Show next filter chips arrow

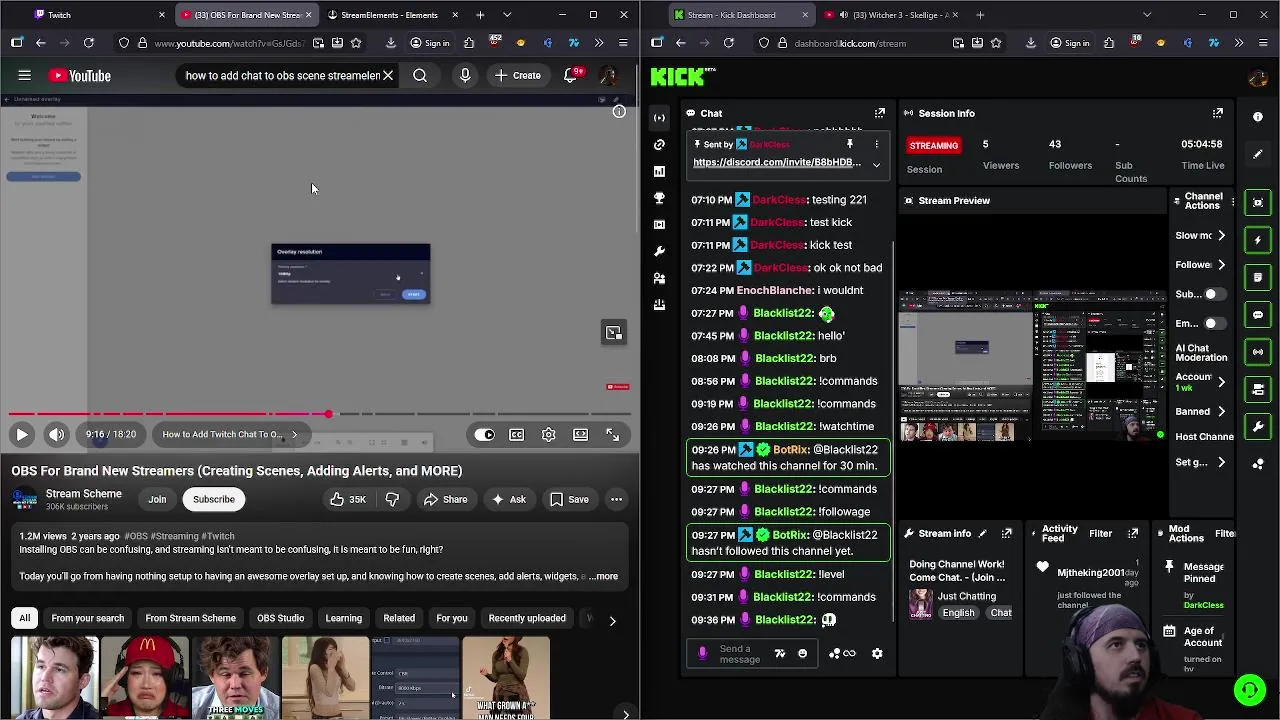pos(612,620)
